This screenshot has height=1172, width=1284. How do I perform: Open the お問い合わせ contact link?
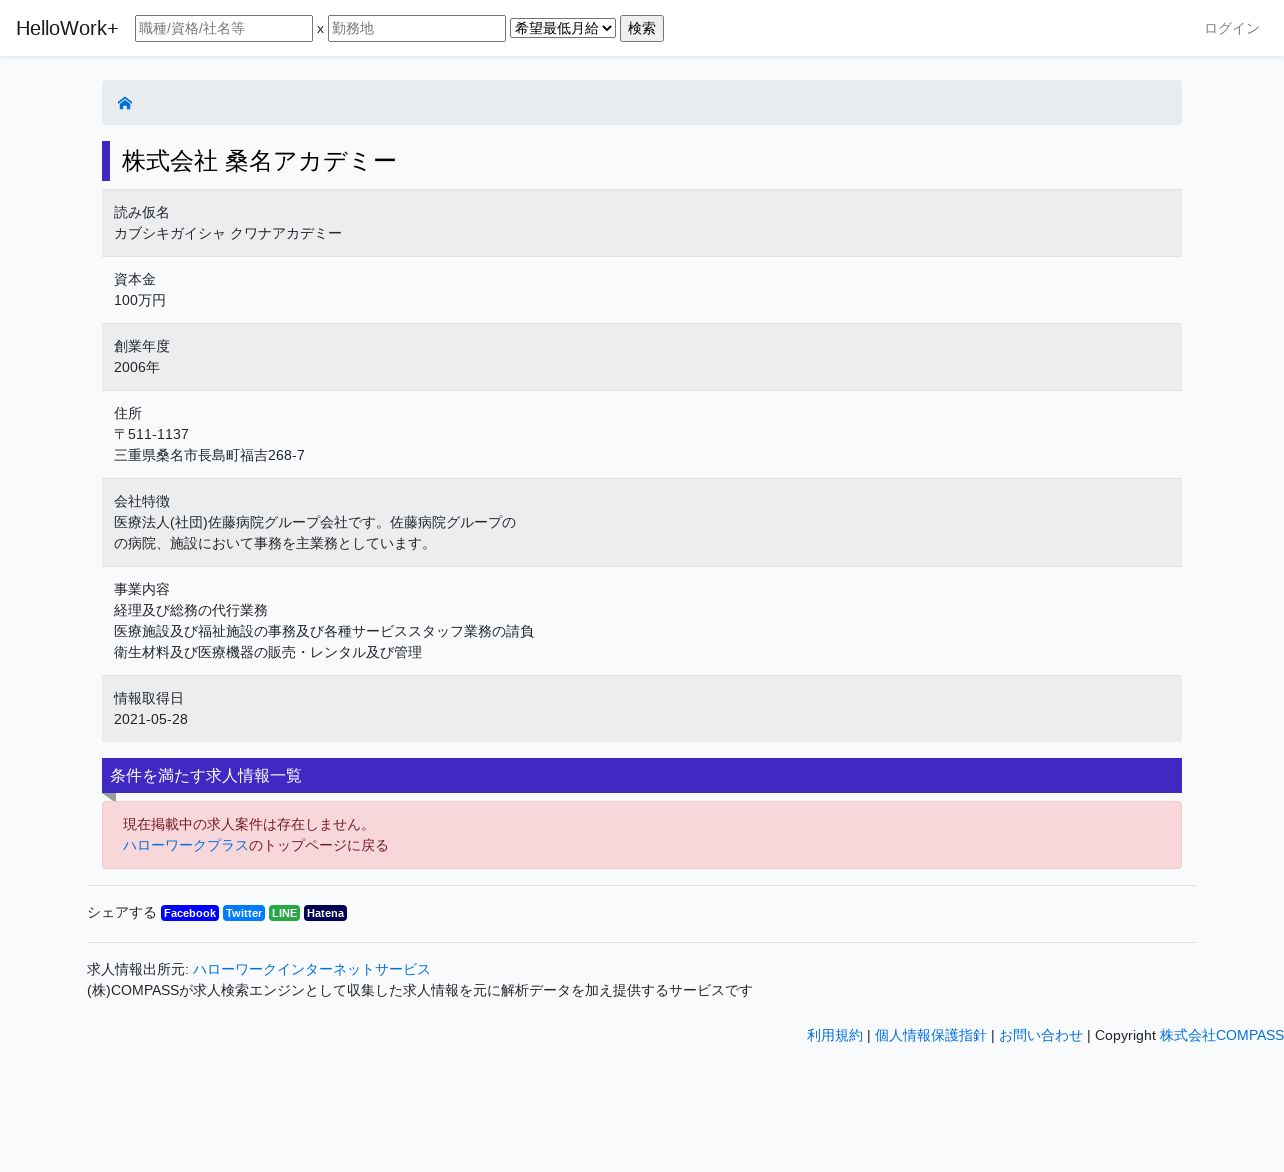[1041, 1035]
